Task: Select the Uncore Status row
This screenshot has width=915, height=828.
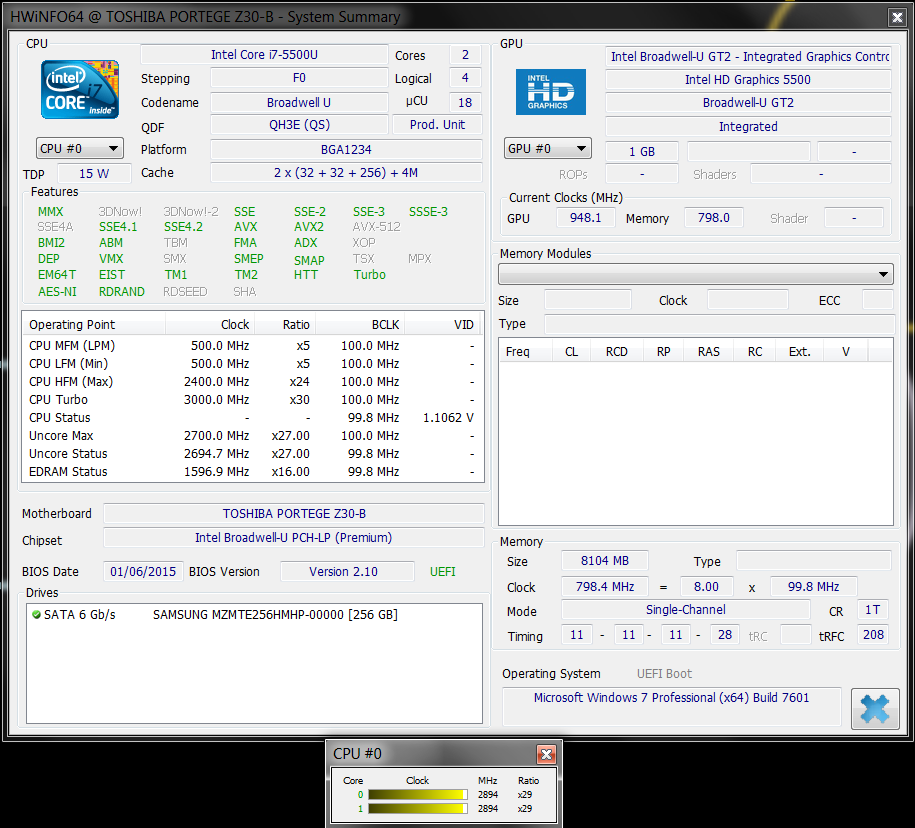Action: point(253,453)
